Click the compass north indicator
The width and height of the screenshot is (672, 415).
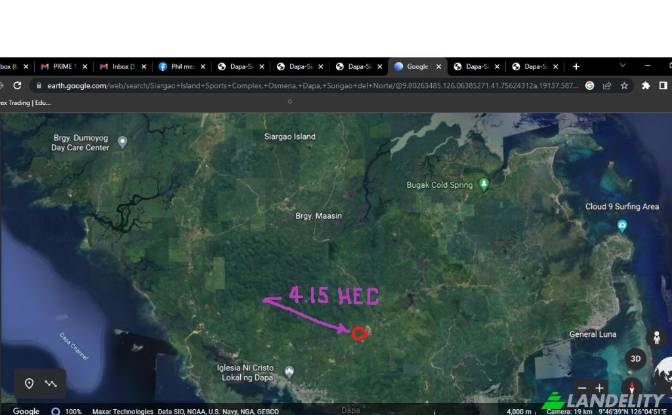tap(632, 385)
